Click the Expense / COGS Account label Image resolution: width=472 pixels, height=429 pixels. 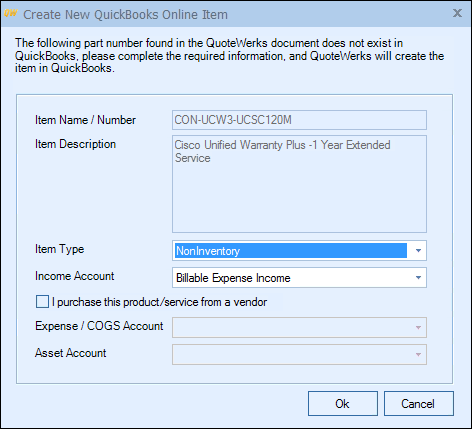pyautogui.click(x=99, y=326)
